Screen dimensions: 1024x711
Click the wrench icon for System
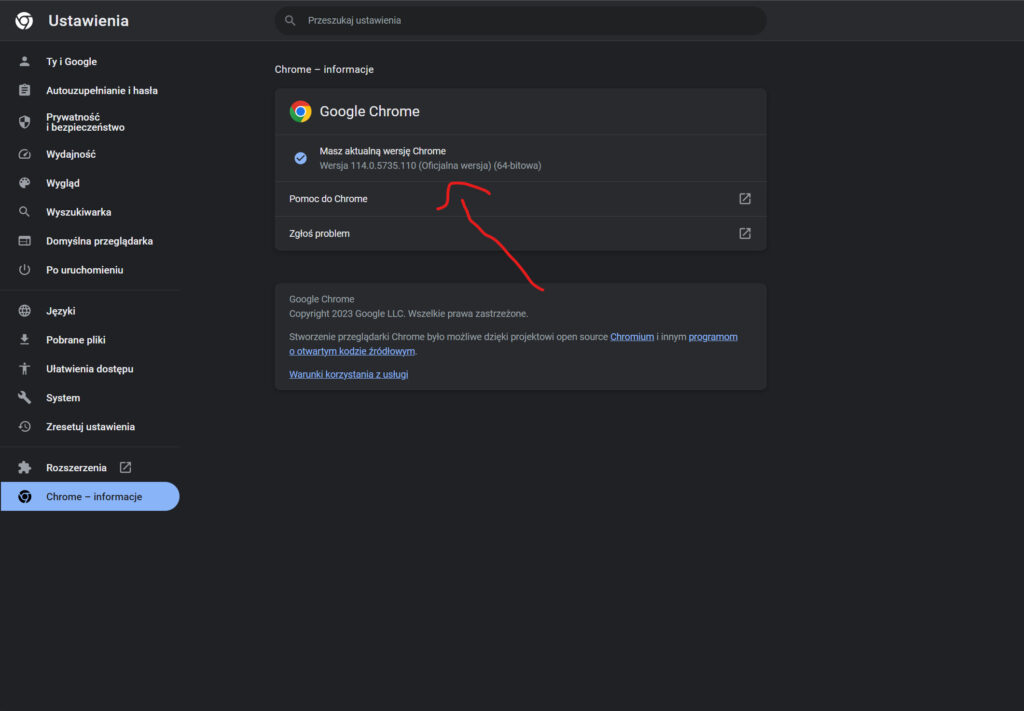[24, 397]
